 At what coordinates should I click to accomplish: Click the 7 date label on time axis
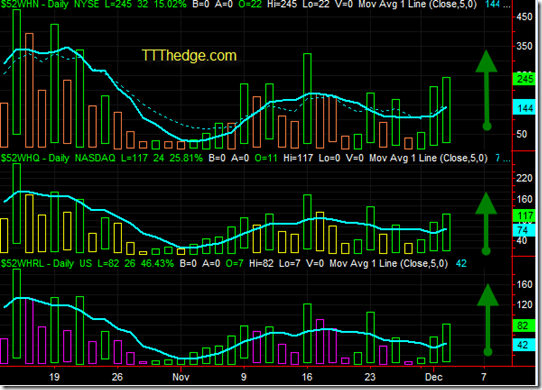(484, 377)
